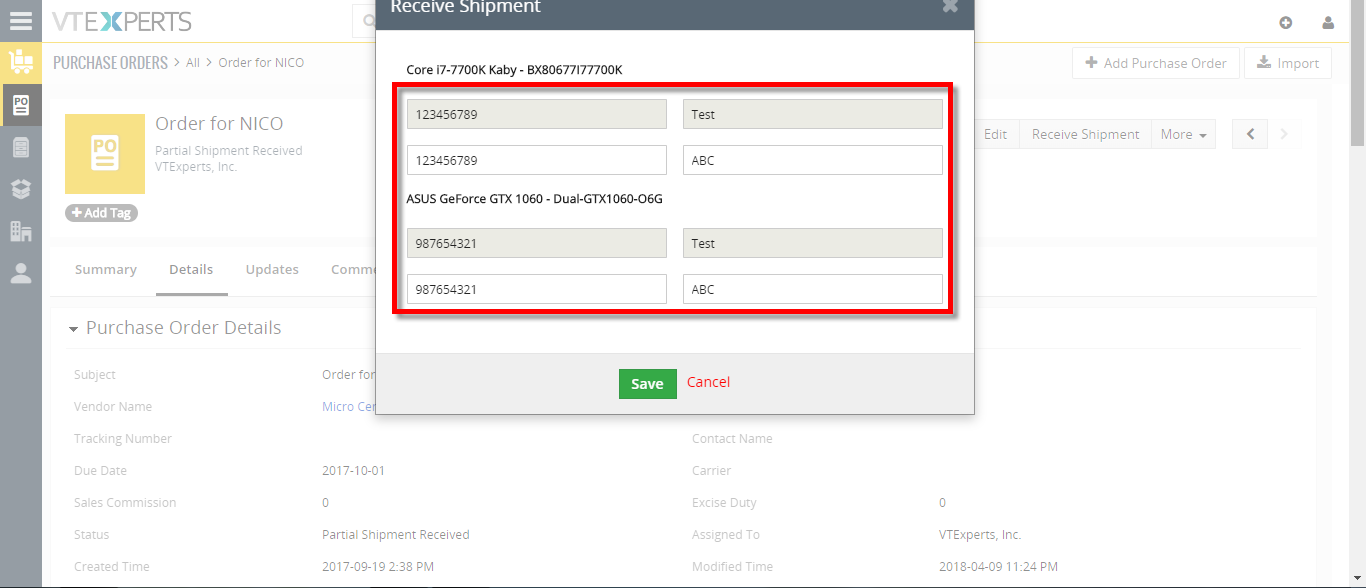The width and height of the screenshot is (1366, 588).
Task: Click the ABC field under Core i7
Action: pos(812,160)
